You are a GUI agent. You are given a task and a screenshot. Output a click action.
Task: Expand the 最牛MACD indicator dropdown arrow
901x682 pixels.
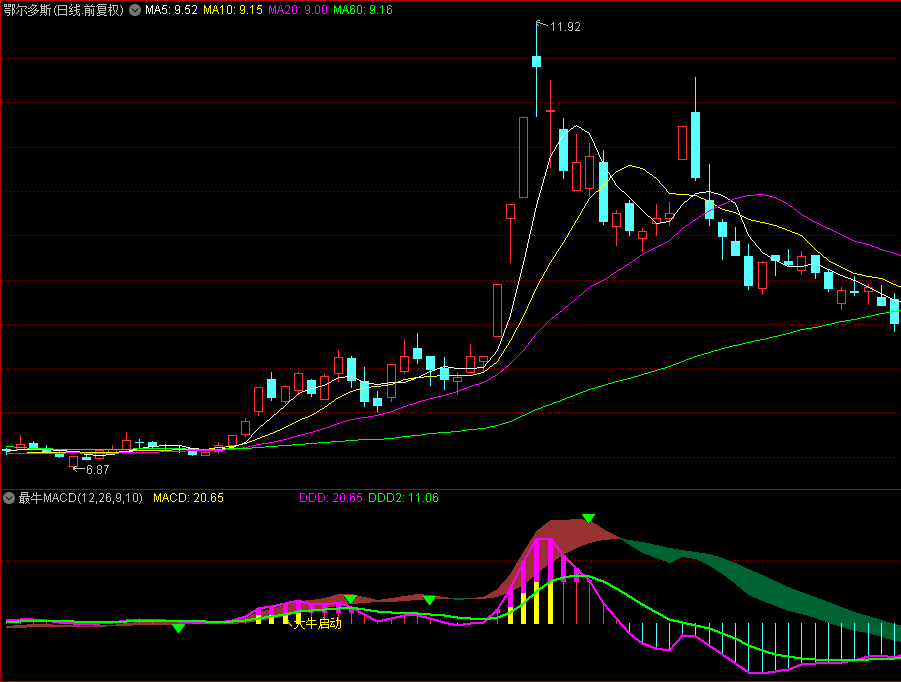coord(9,497)
